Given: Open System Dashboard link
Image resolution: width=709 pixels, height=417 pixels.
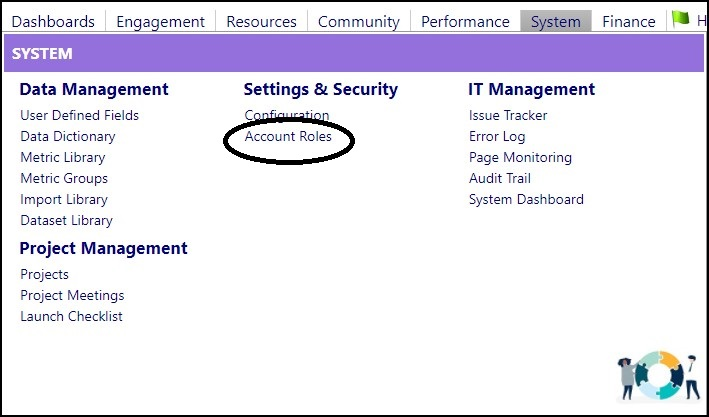Looking at the screenshot, I should tap(526, 199).
